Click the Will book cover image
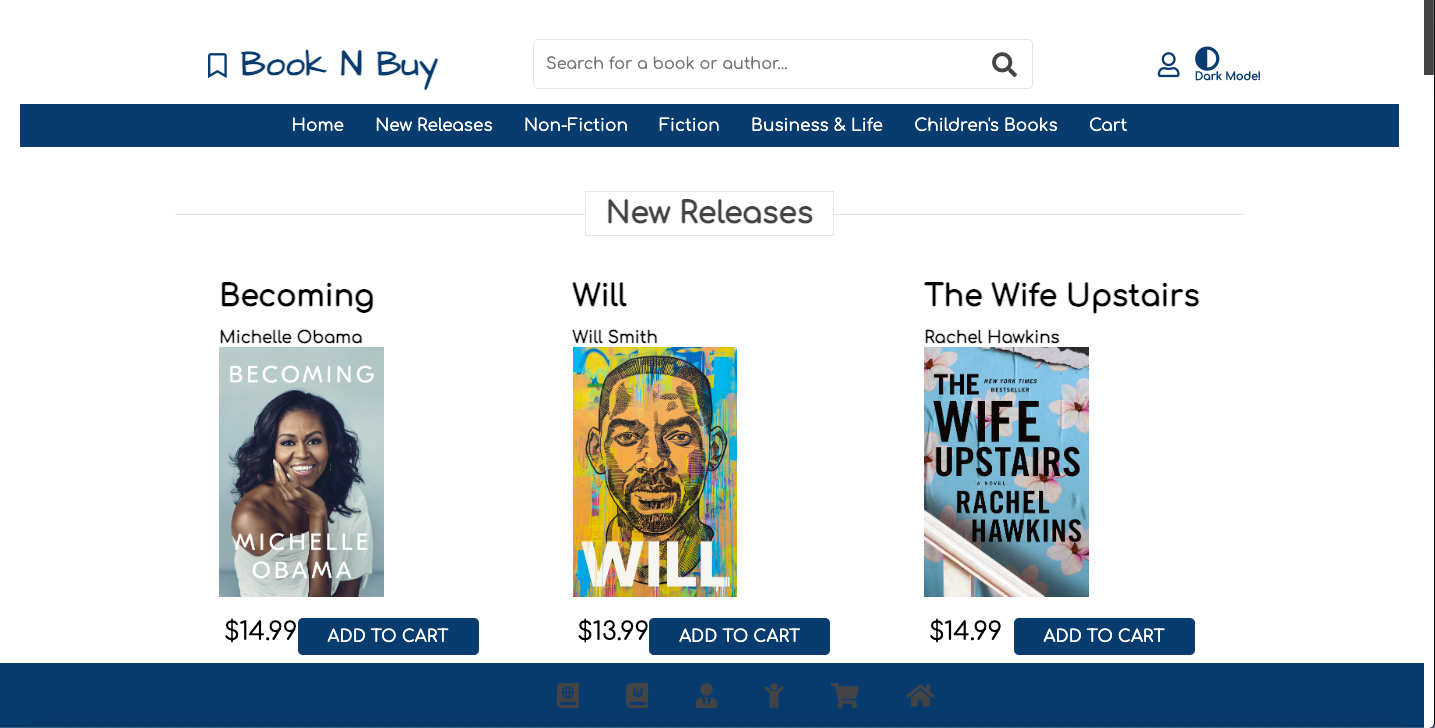Viewport: 1435px width, 728px height. click(x=655, y=472)
